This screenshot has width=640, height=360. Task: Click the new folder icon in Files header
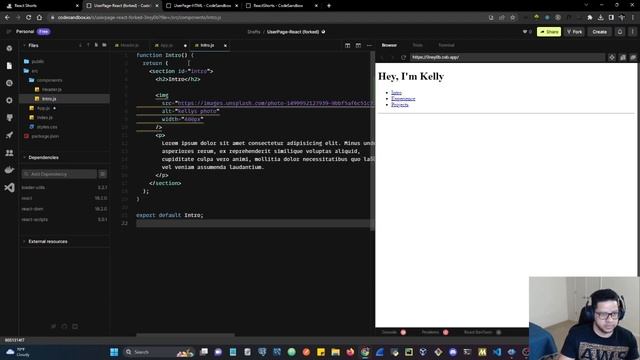(x=104, y=45)
